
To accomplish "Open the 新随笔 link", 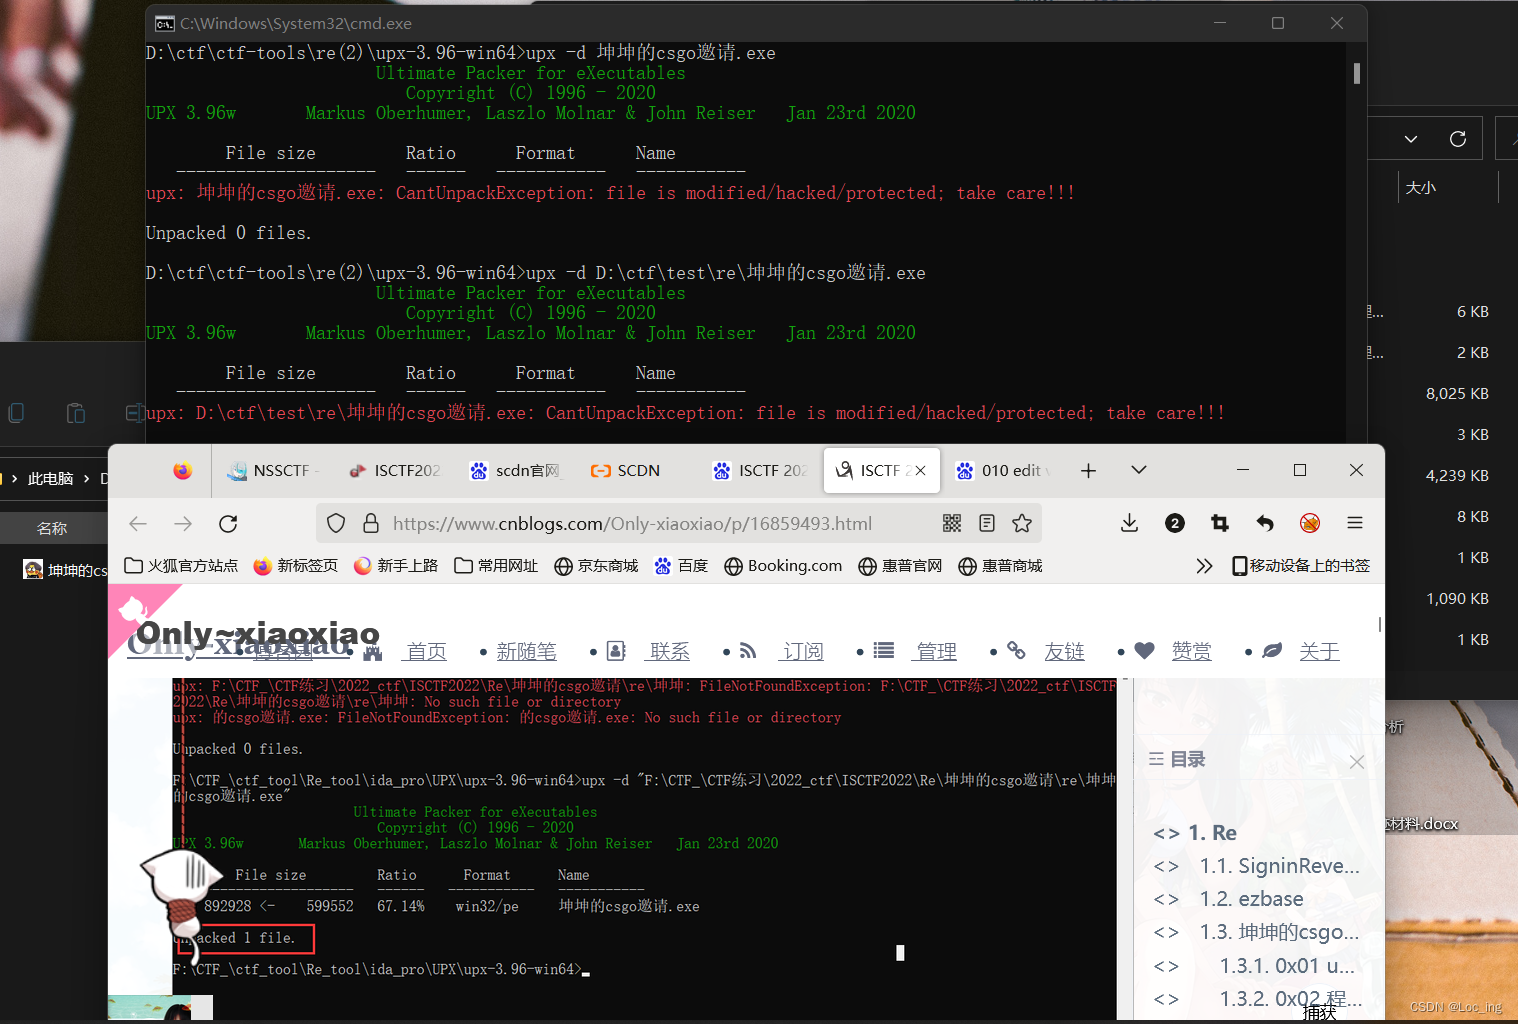I will pyautogui.click(x=526, y=650).
